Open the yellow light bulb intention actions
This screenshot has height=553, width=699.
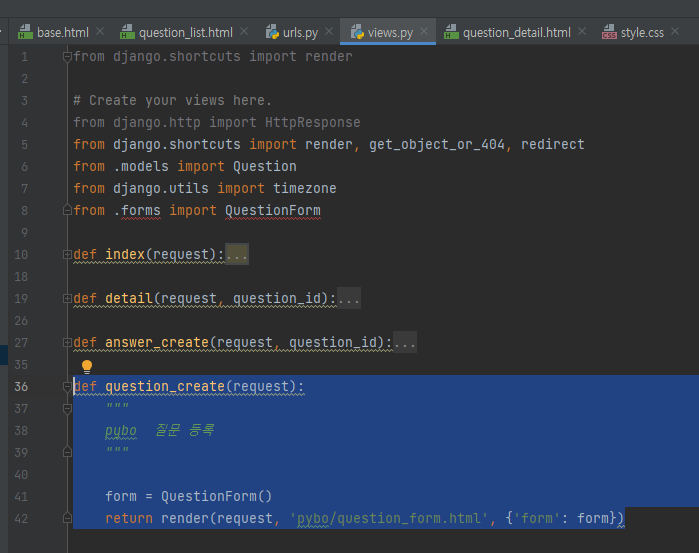click(87, 367)
